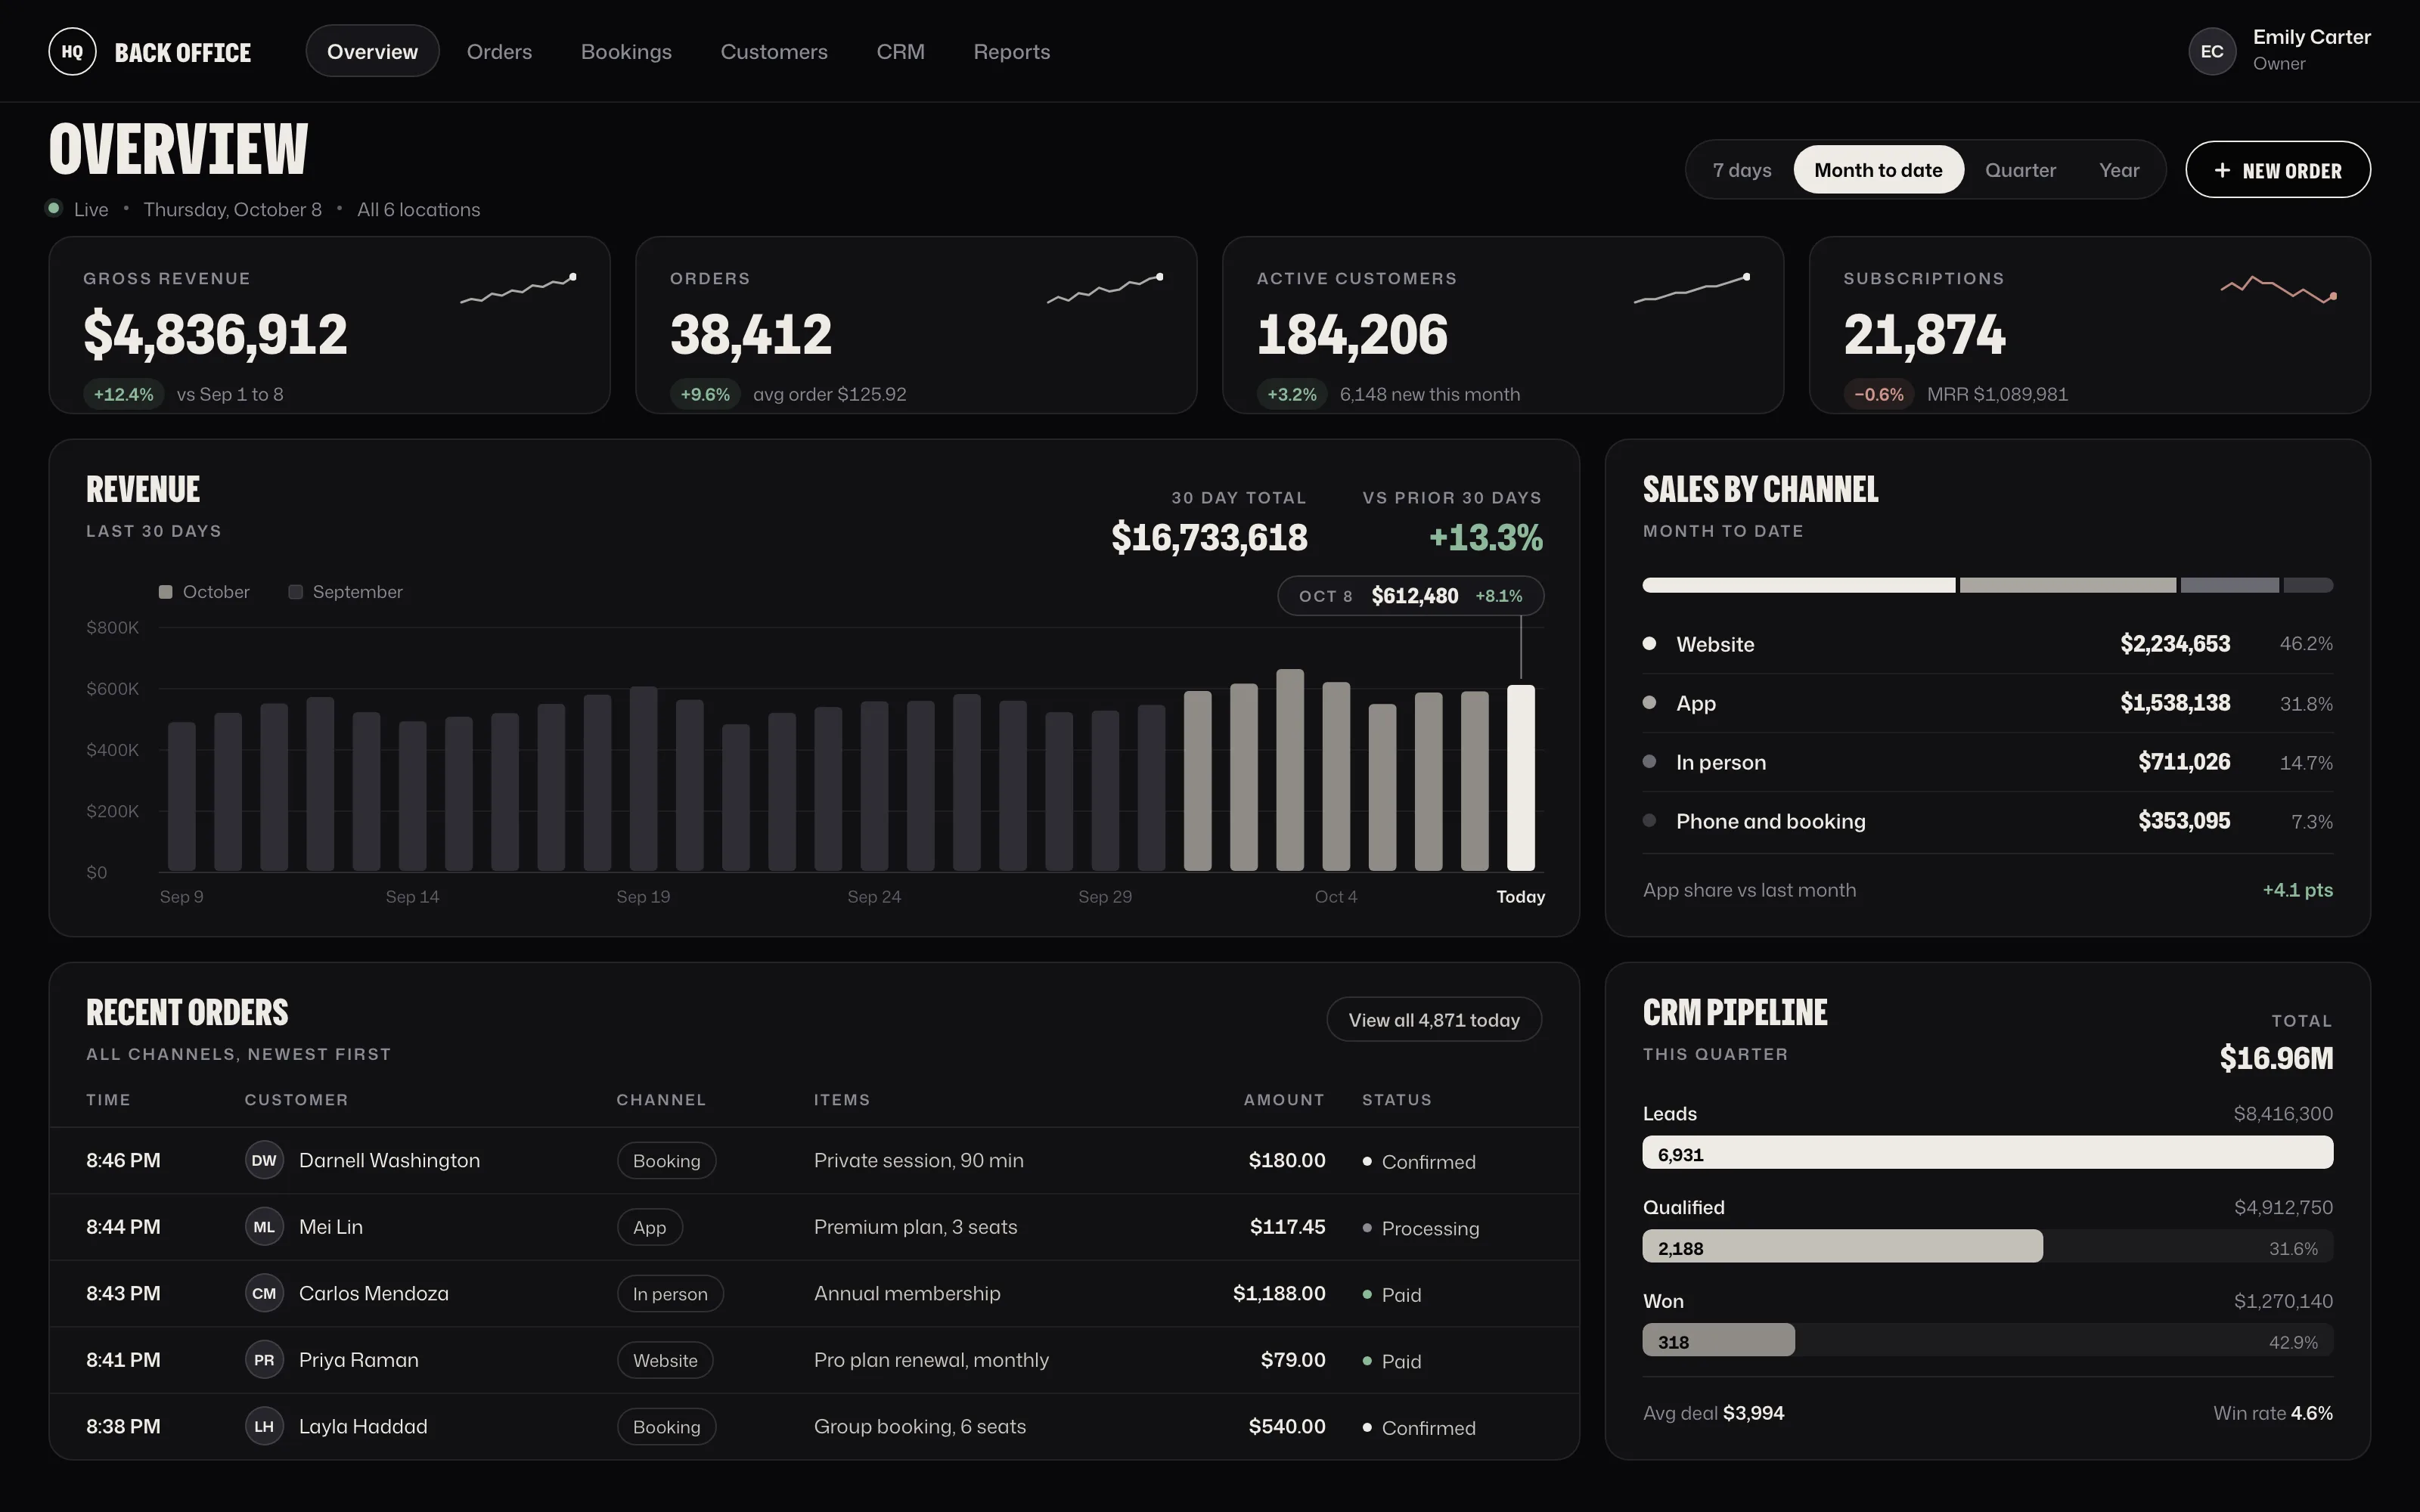The width and height of the screenshot is (2420, 1512).
Task: Click All 6 locations text
Action: (x=418, y=210)
